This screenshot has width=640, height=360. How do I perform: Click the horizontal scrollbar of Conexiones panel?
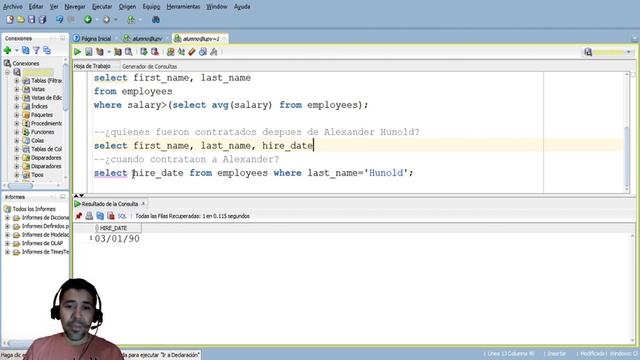click(x=20, y=186)
